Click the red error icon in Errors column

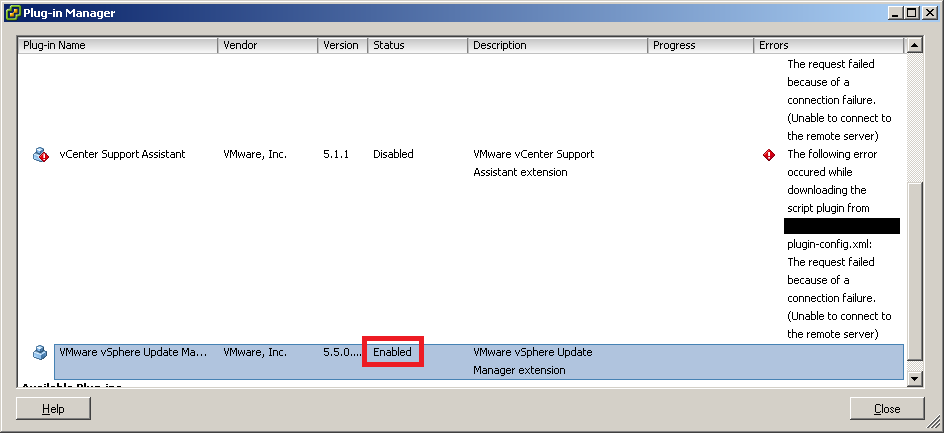(x=769, y=155)
